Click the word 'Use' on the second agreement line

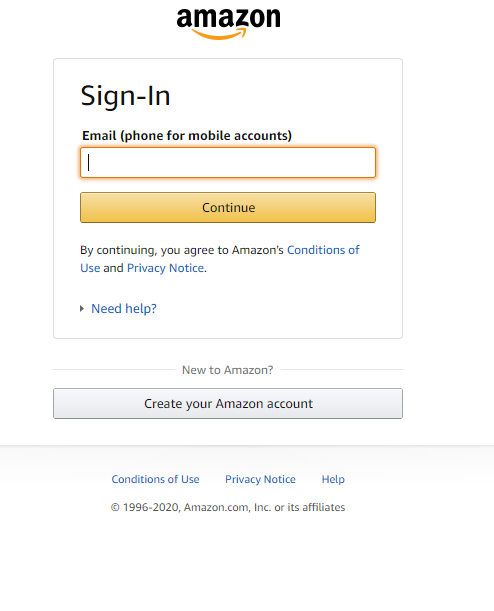tap(90, 268)
